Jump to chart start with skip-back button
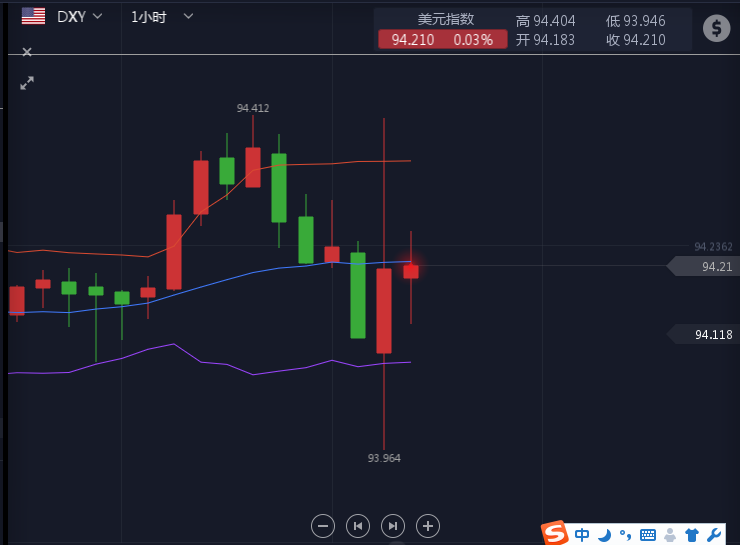This screenshot has height=545, width=740. click(358, 526)
